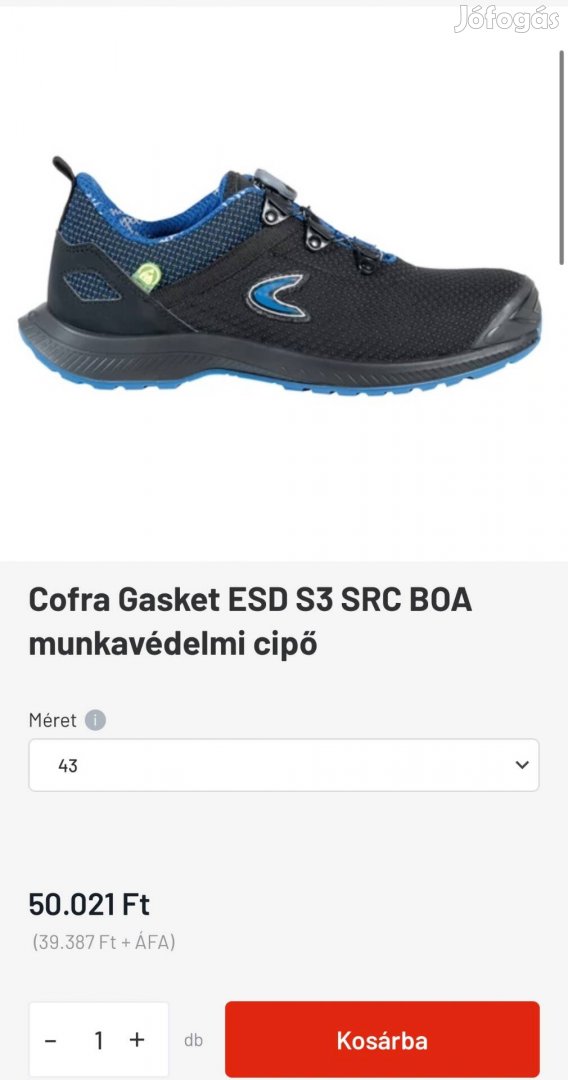
Task: Decrease quantity with minus button
Action: (x=50, y=1040)
